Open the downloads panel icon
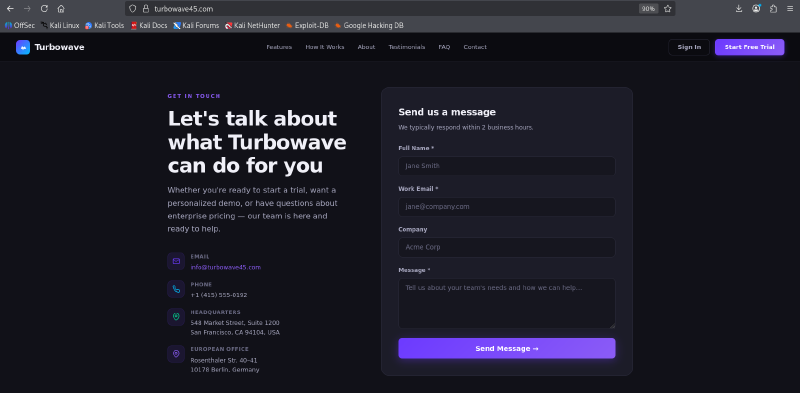Viewport: 800px width, 393px height. point(739,9)
